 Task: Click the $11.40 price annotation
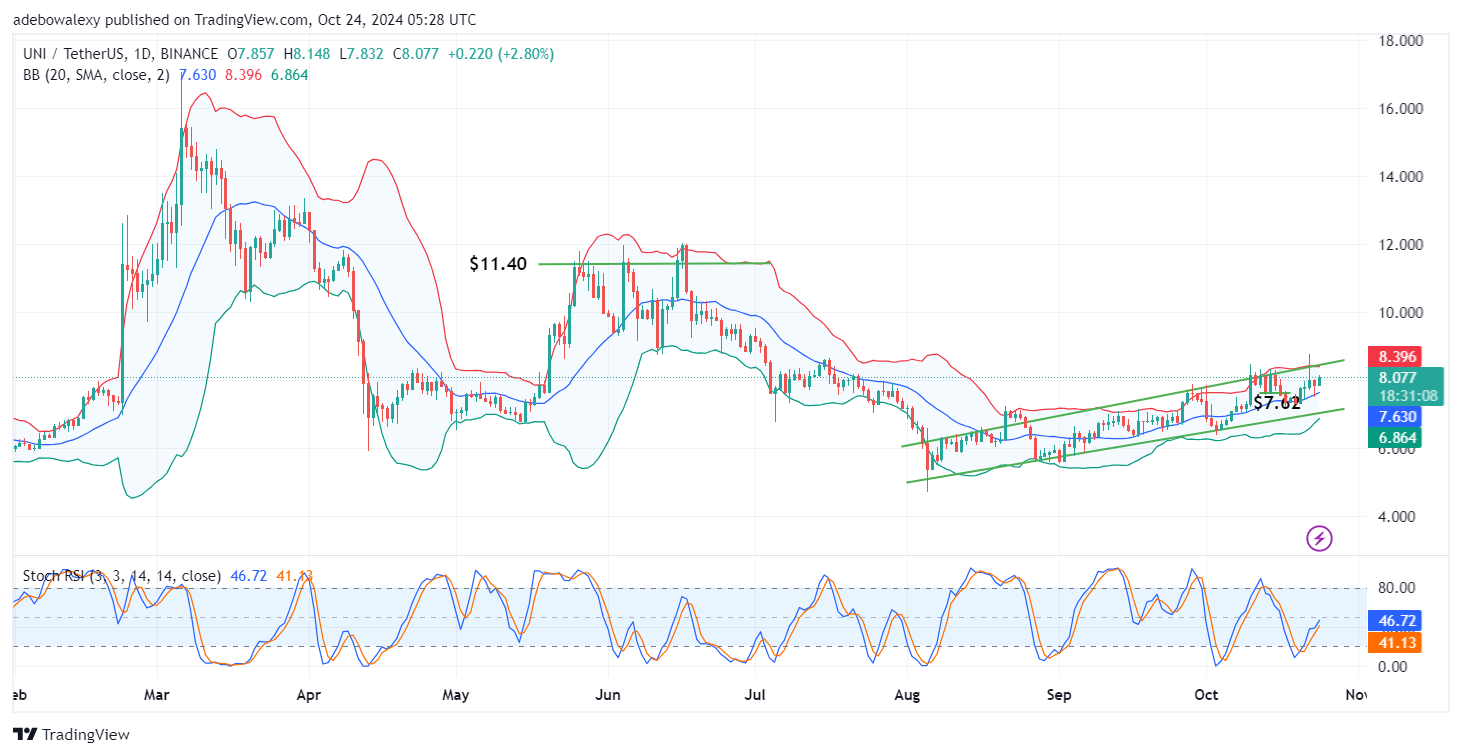[x=498, y=264]
